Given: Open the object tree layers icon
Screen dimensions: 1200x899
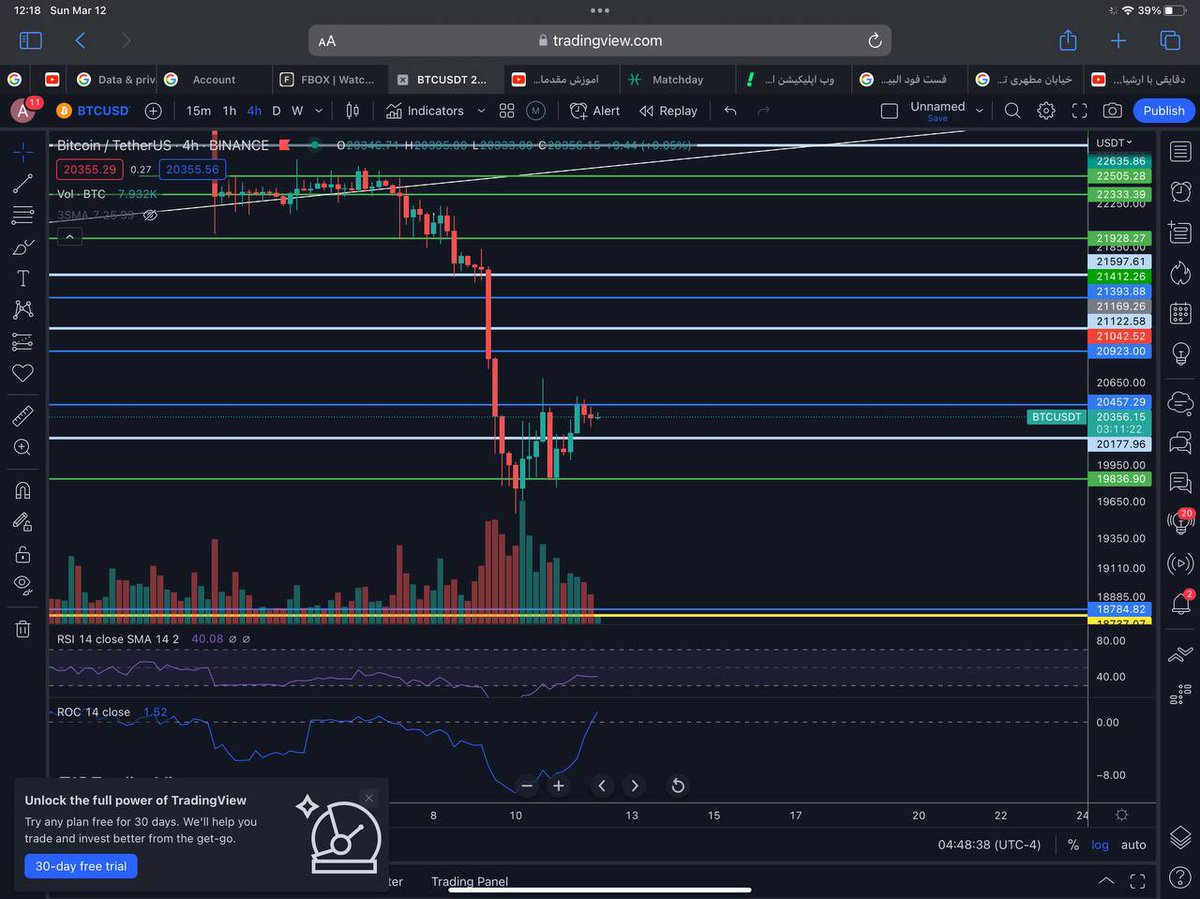Looking at the screenshot, I should pyautogui.click(x=1180, y=837).
